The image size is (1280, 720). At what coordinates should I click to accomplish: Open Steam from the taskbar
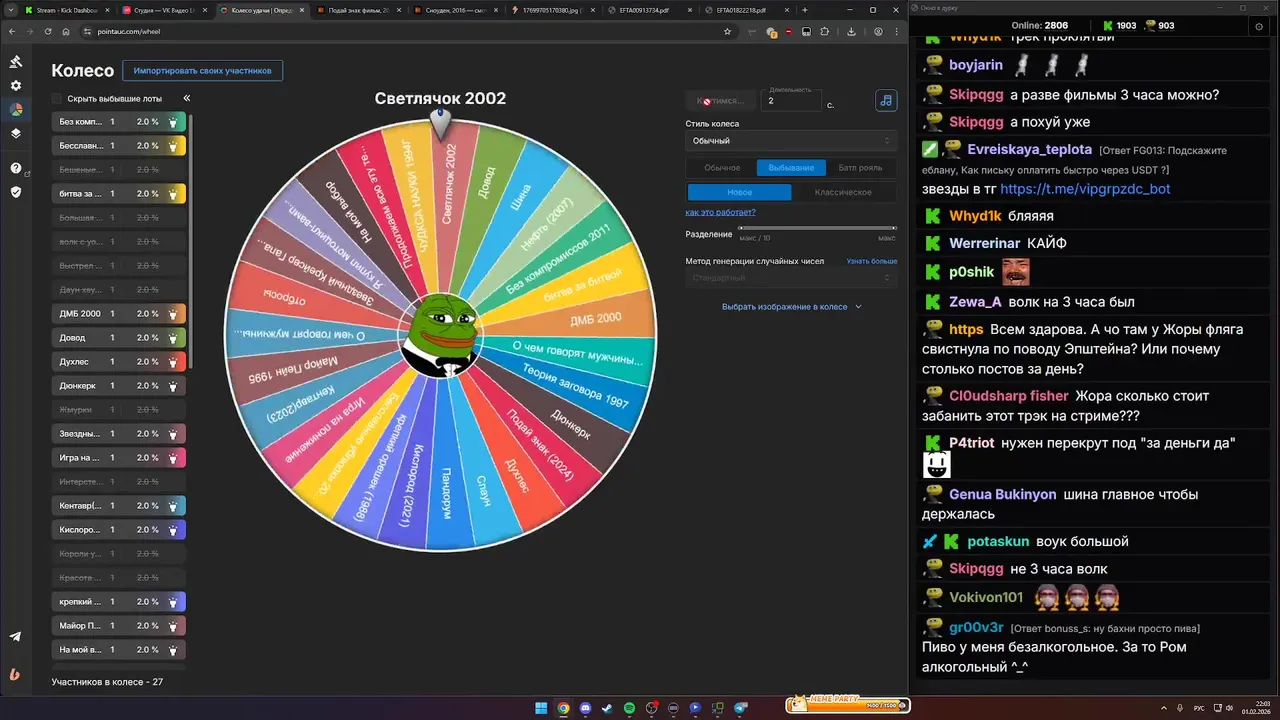607,708
